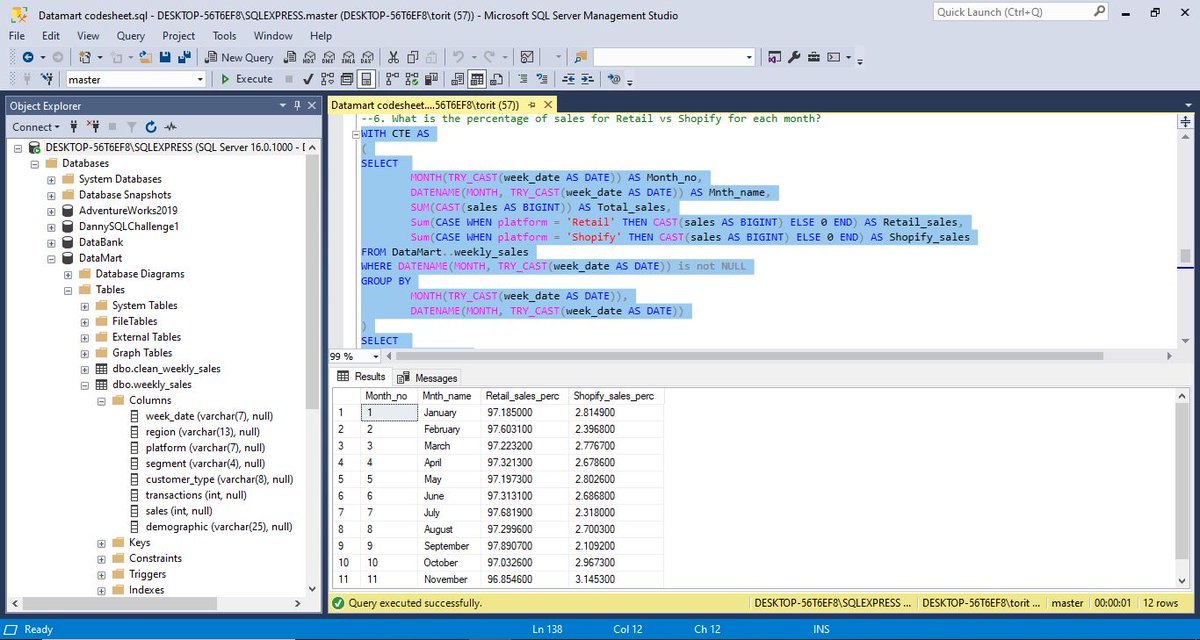Open the File menu

[x=17, y=35]
